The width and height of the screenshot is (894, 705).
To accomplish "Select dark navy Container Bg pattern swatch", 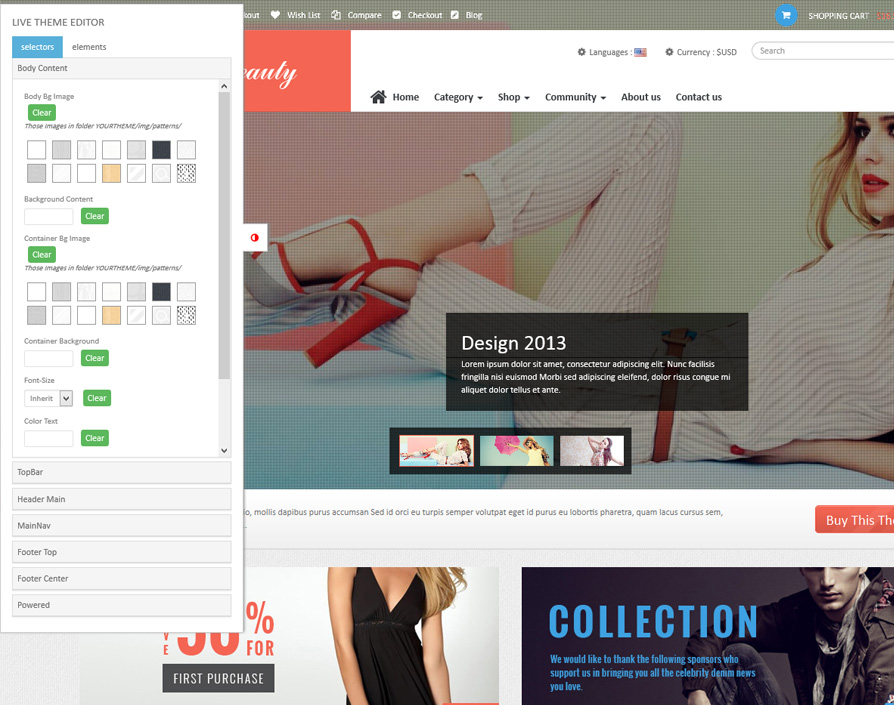I will tap(161, 292).
